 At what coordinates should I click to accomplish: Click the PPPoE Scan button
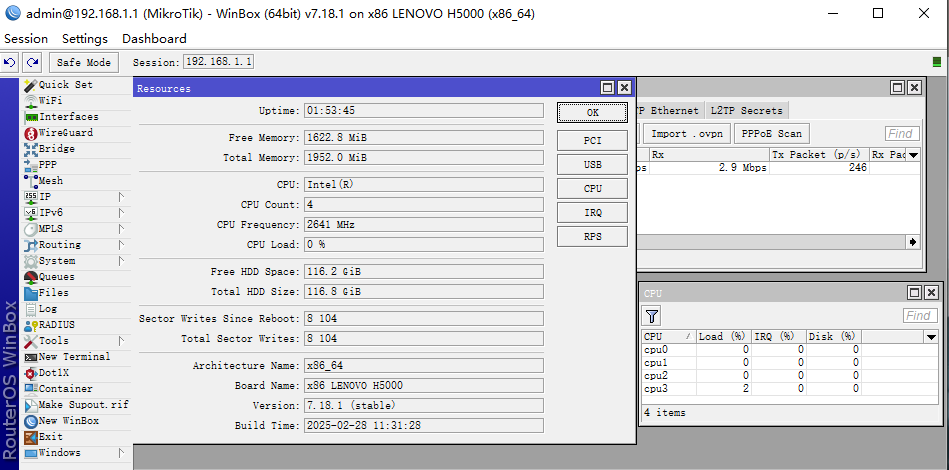(x=771, y=134)
